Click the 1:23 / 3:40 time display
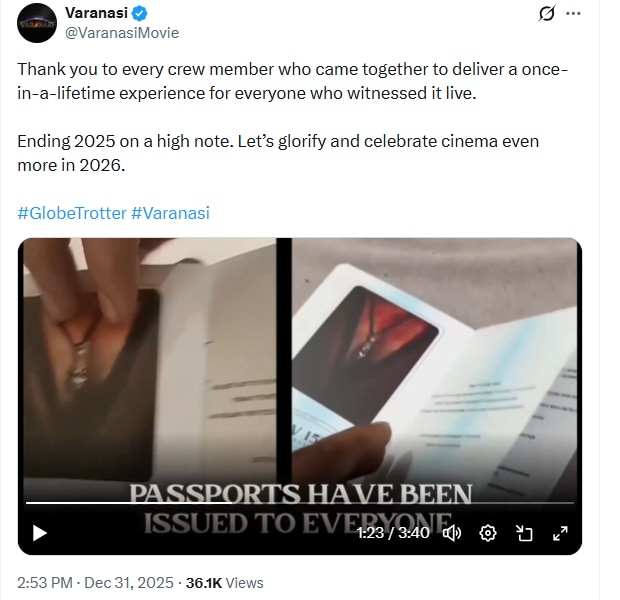The image size is (620, 600). pos(393,533)
